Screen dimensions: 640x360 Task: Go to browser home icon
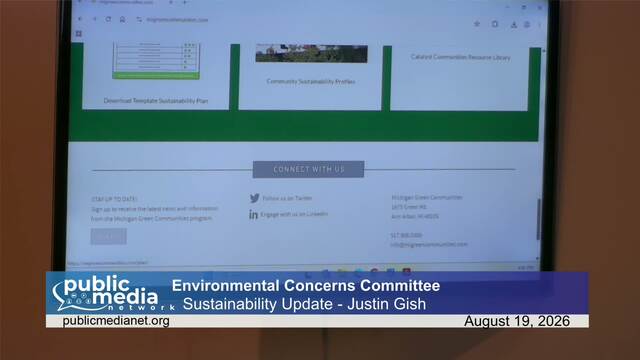coord(122,19)
